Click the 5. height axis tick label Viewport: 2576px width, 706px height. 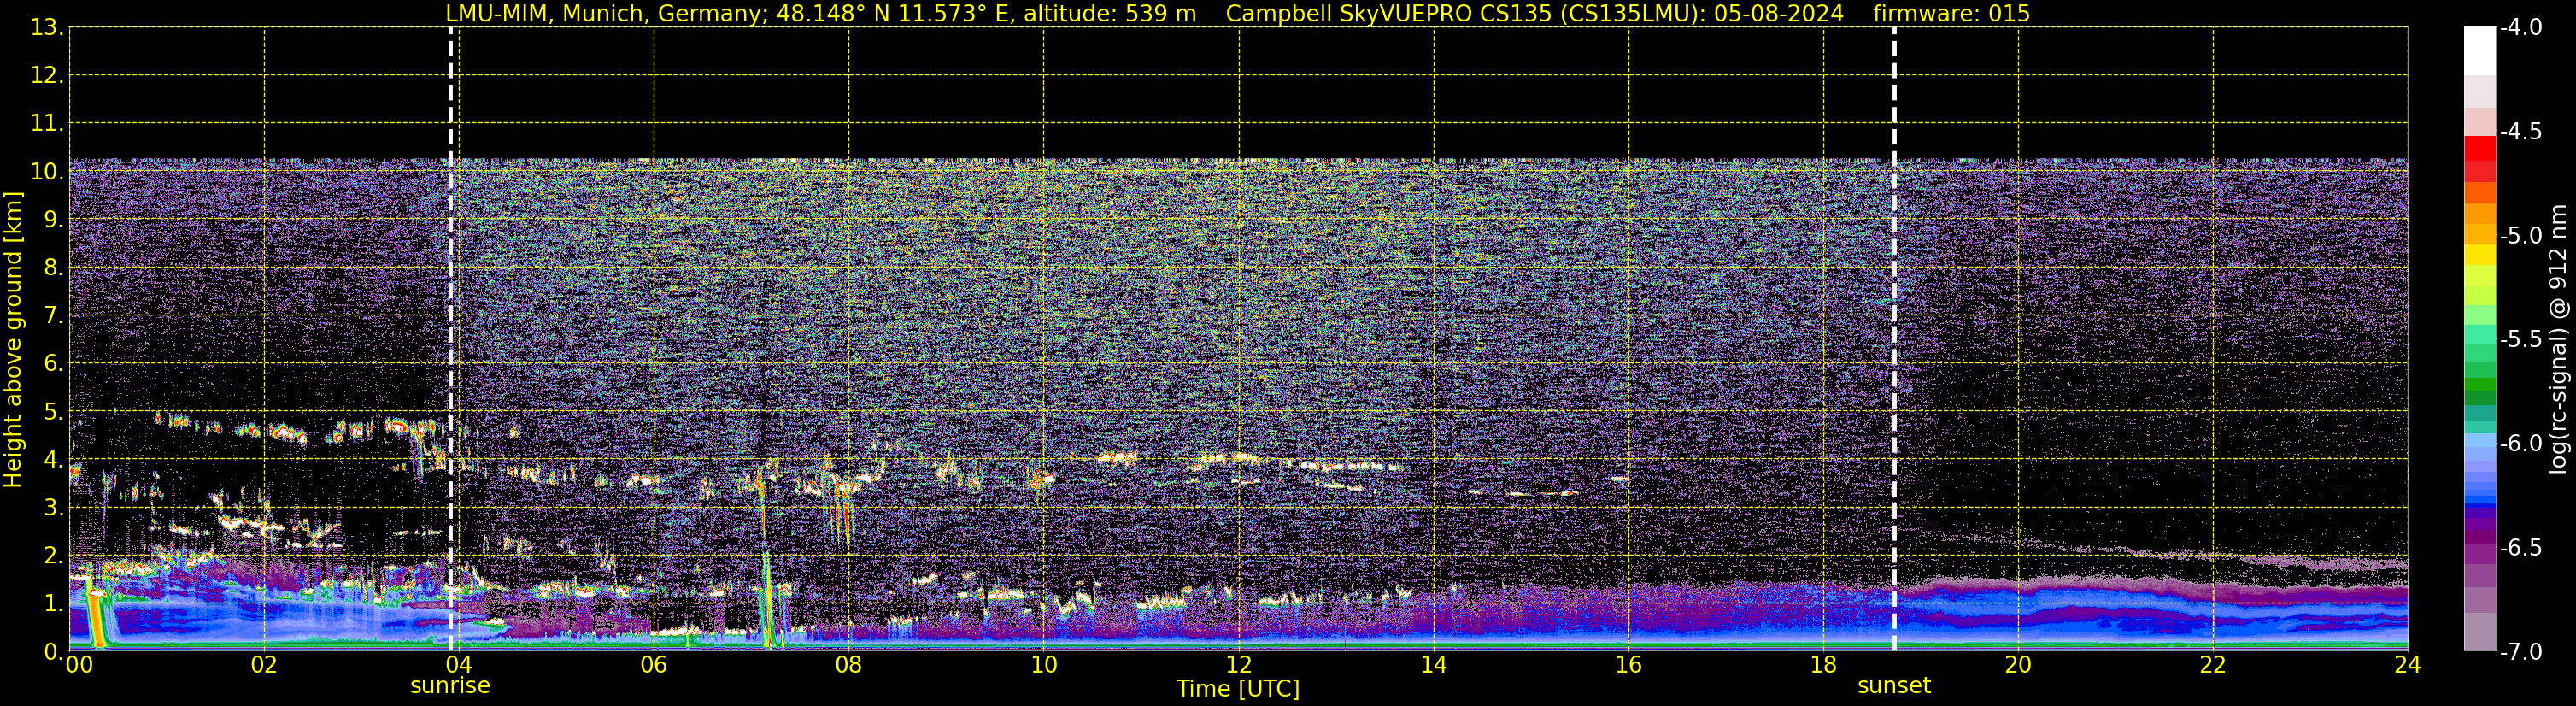pyautogui.click(x=53, y=412)
